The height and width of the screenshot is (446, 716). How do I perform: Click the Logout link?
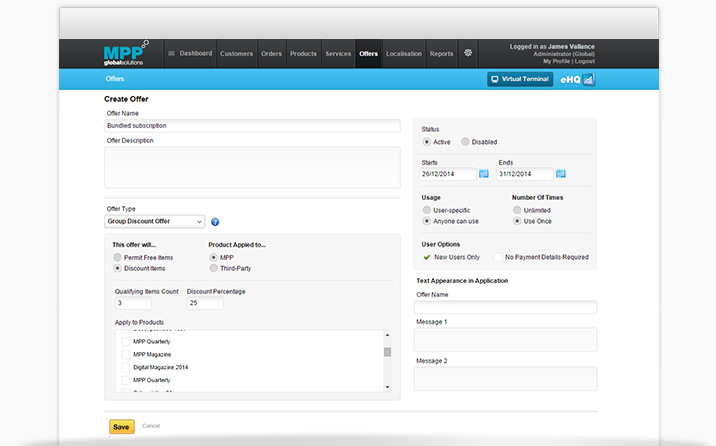[584, 61]
